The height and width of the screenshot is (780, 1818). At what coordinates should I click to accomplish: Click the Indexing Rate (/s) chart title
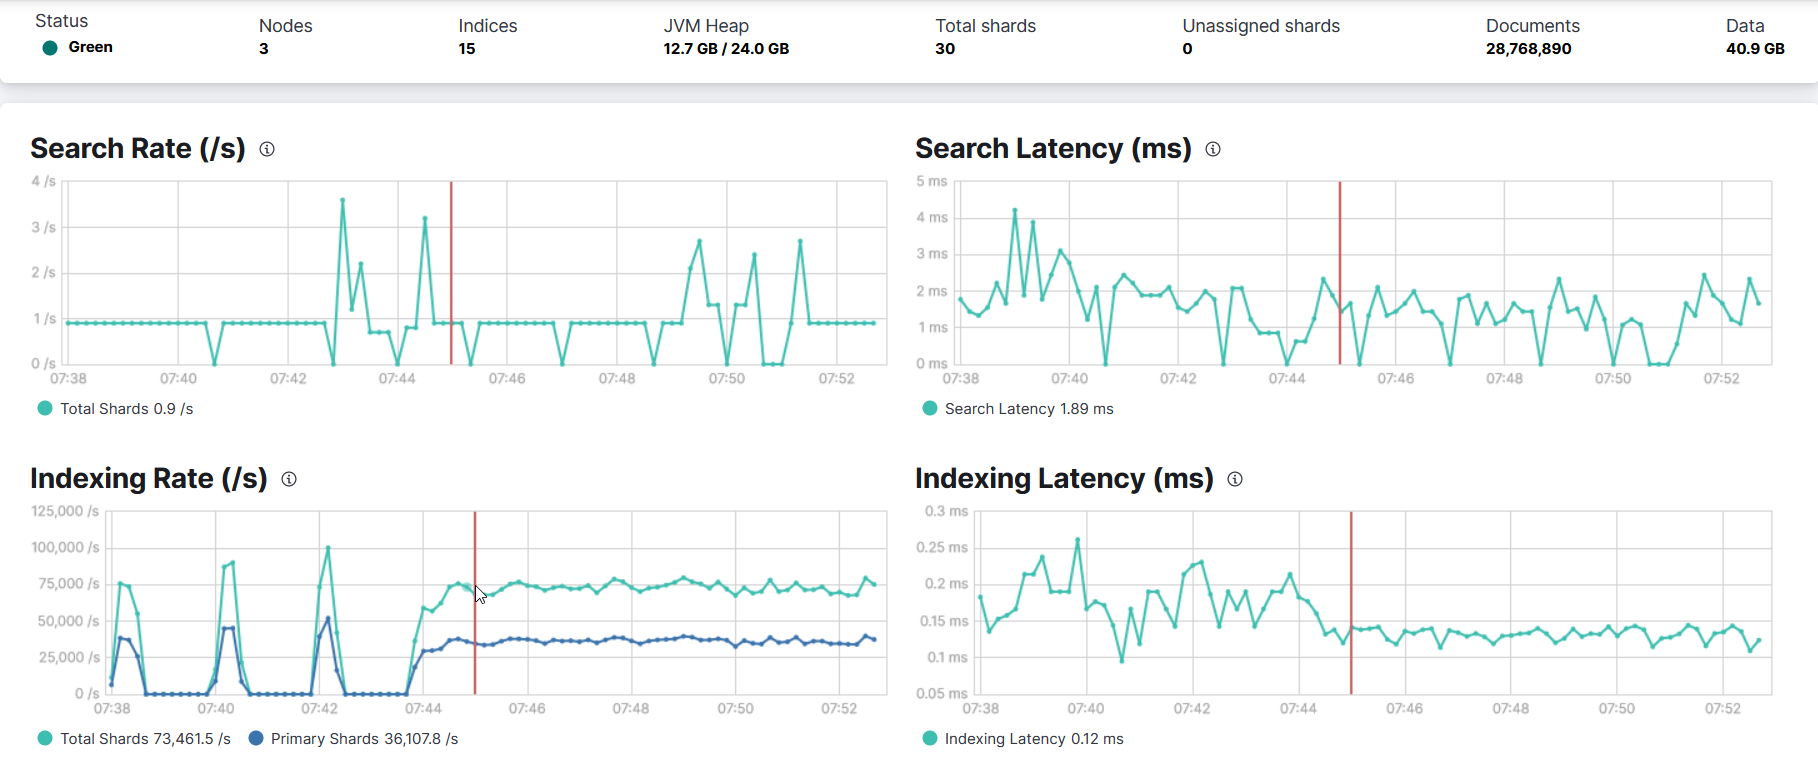(149, 478)
